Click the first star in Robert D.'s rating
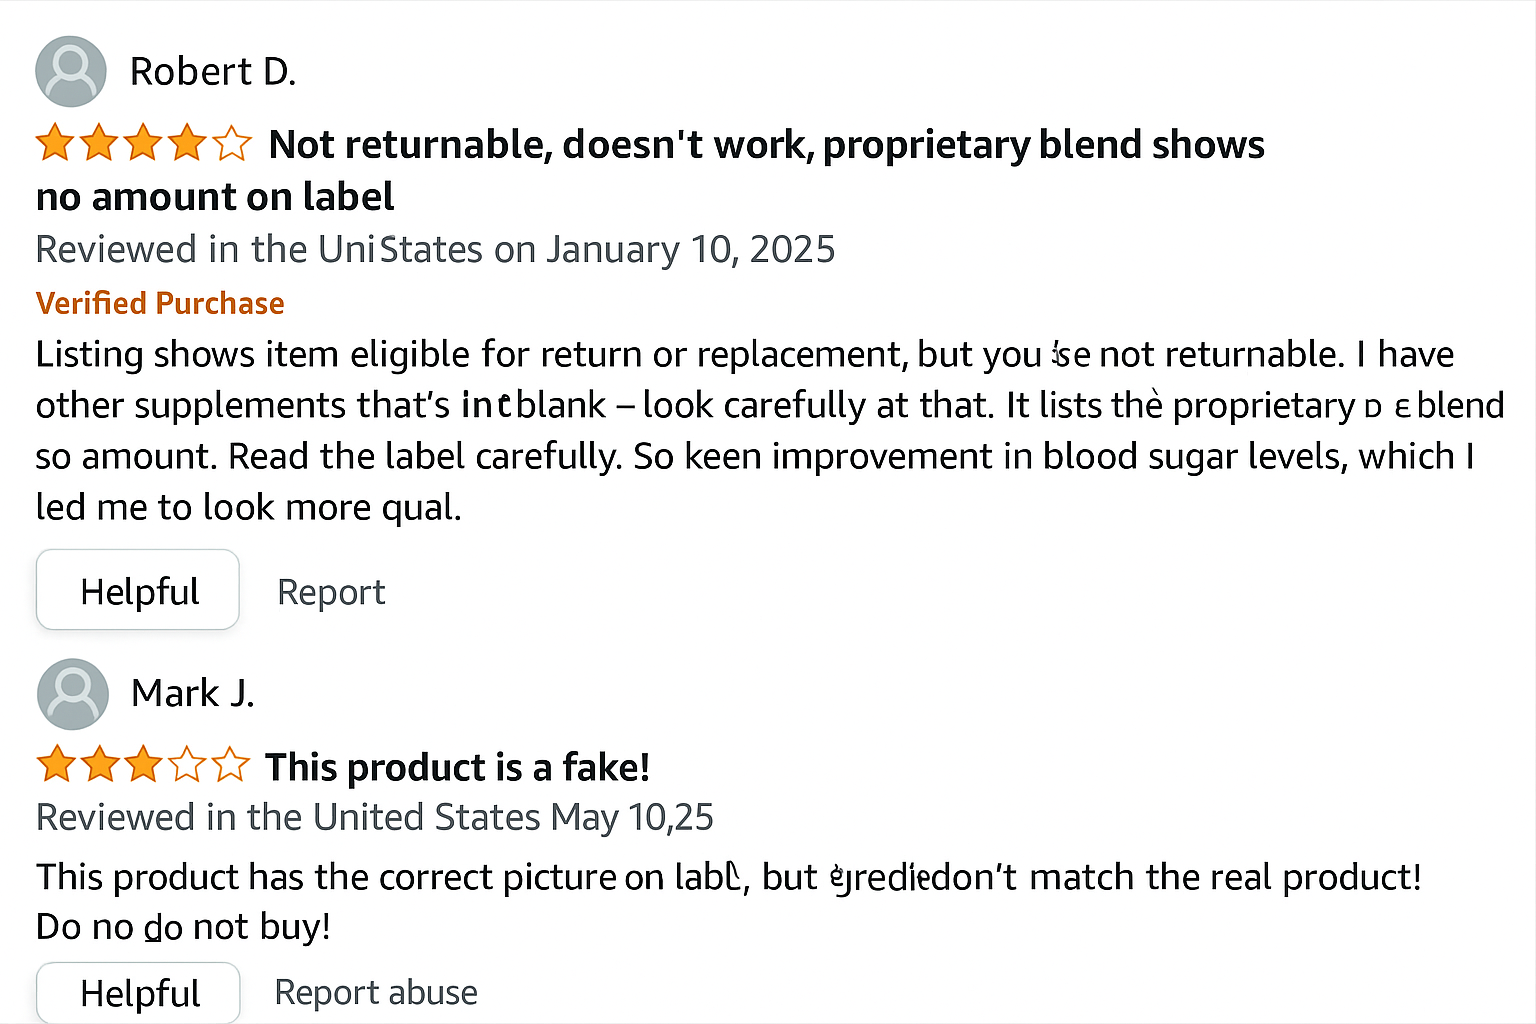The width and height of the screenshot is (1536, 1024). pyautogui.click(x=55, y=143)
